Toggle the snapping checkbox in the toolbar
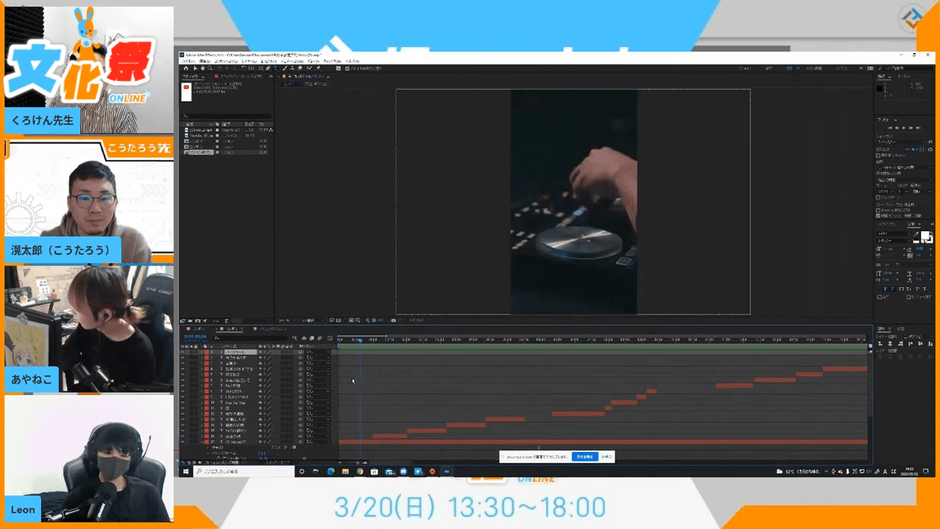The width and height of the screenshot is (940, 529). (x=338, y=68)
